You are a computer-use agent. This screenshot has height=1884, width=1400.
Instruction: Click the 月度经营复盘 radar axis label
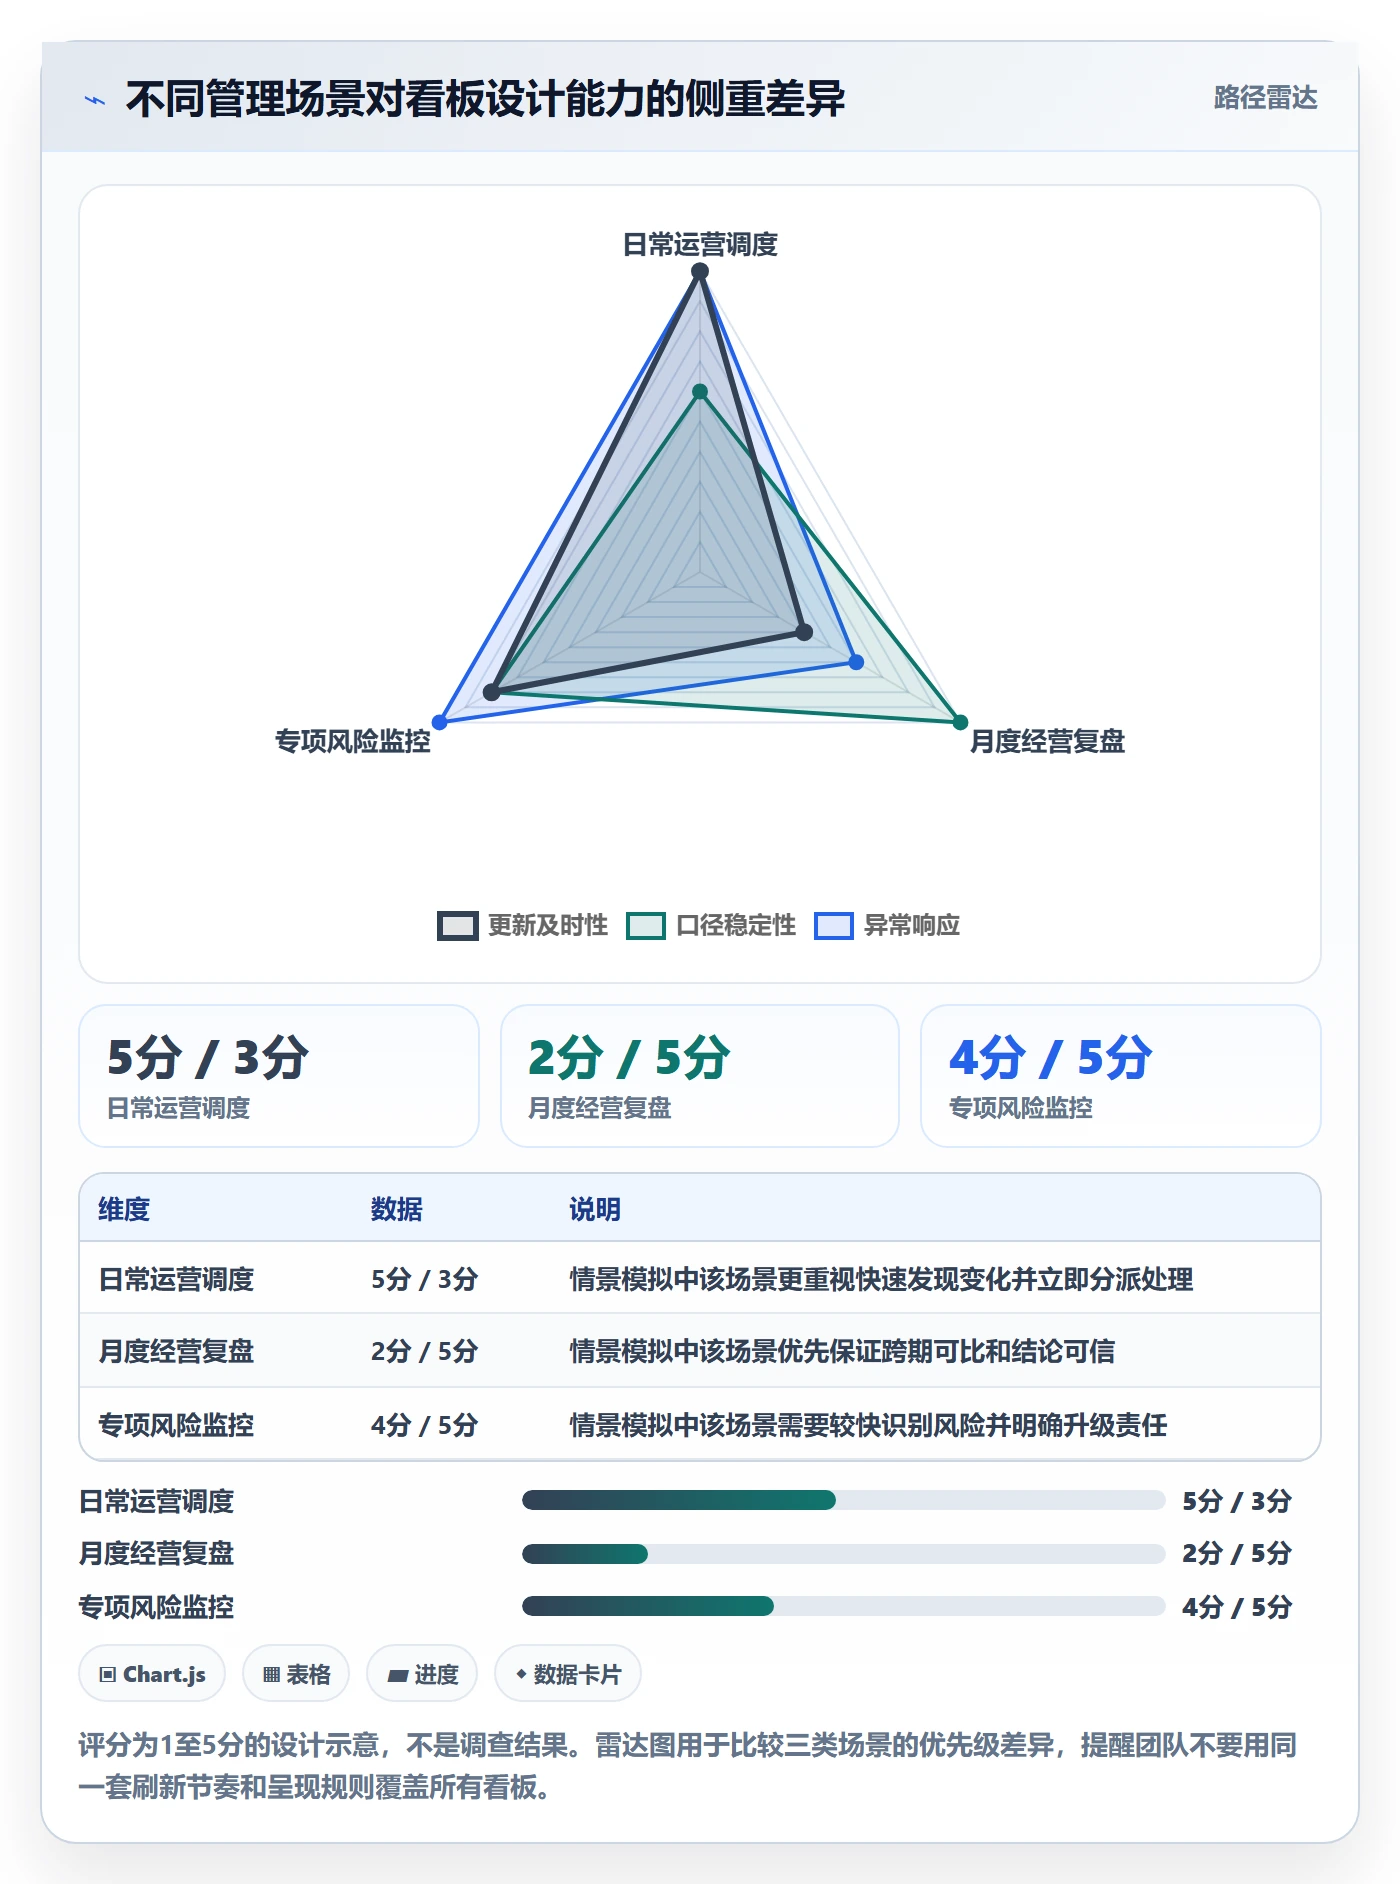click(1047, 741)
